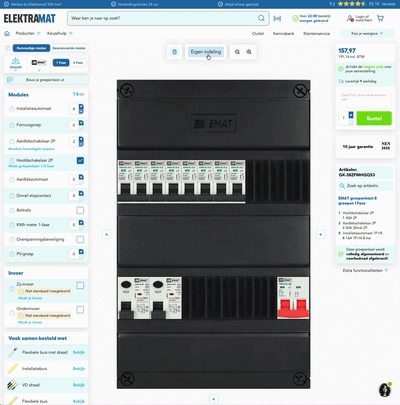Click plus icon left of the cabinet
This screenshot has width=400, height=405.
point(107,235)
